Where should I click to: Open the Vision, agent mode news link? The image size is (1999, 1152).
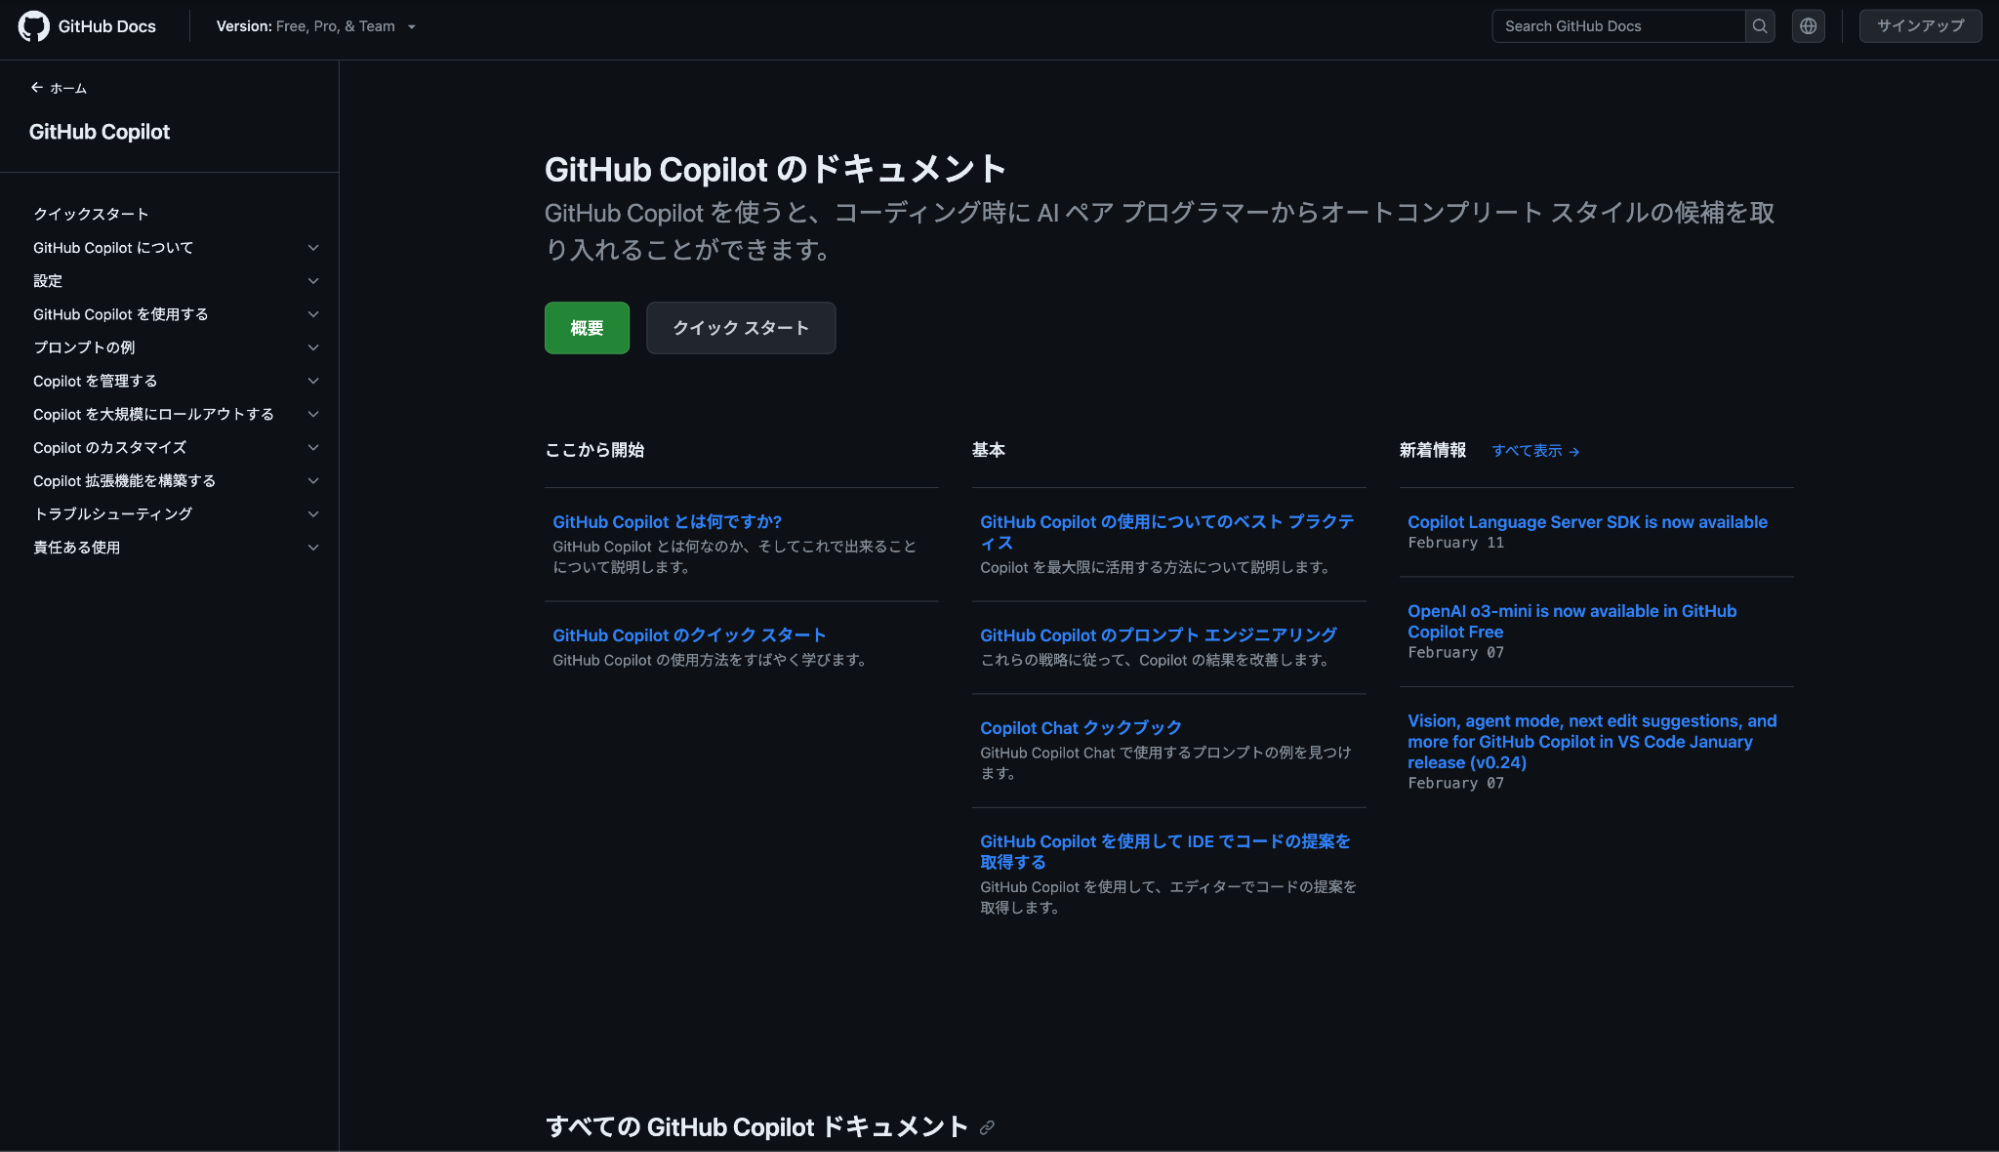click(1592, 742)
